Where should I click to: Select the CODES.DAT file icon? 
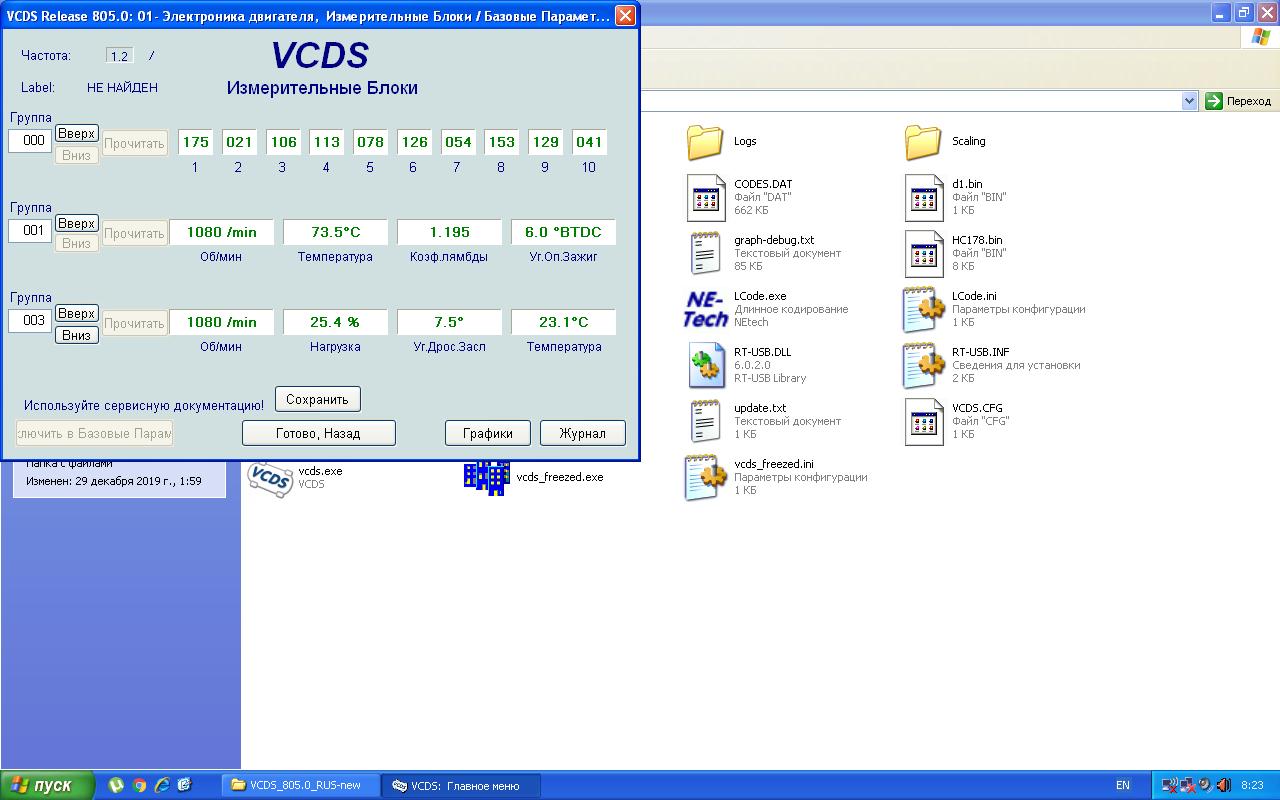coord(705,197)
